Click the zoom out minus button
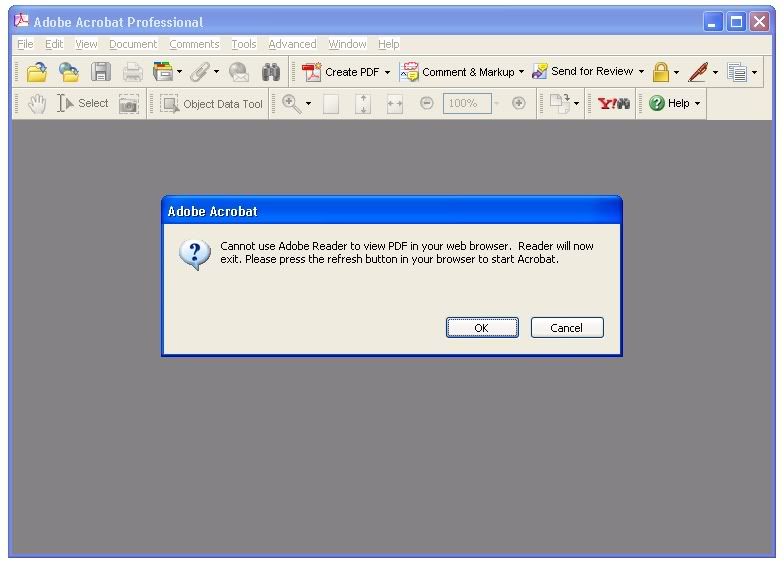 tap(426, 104)
